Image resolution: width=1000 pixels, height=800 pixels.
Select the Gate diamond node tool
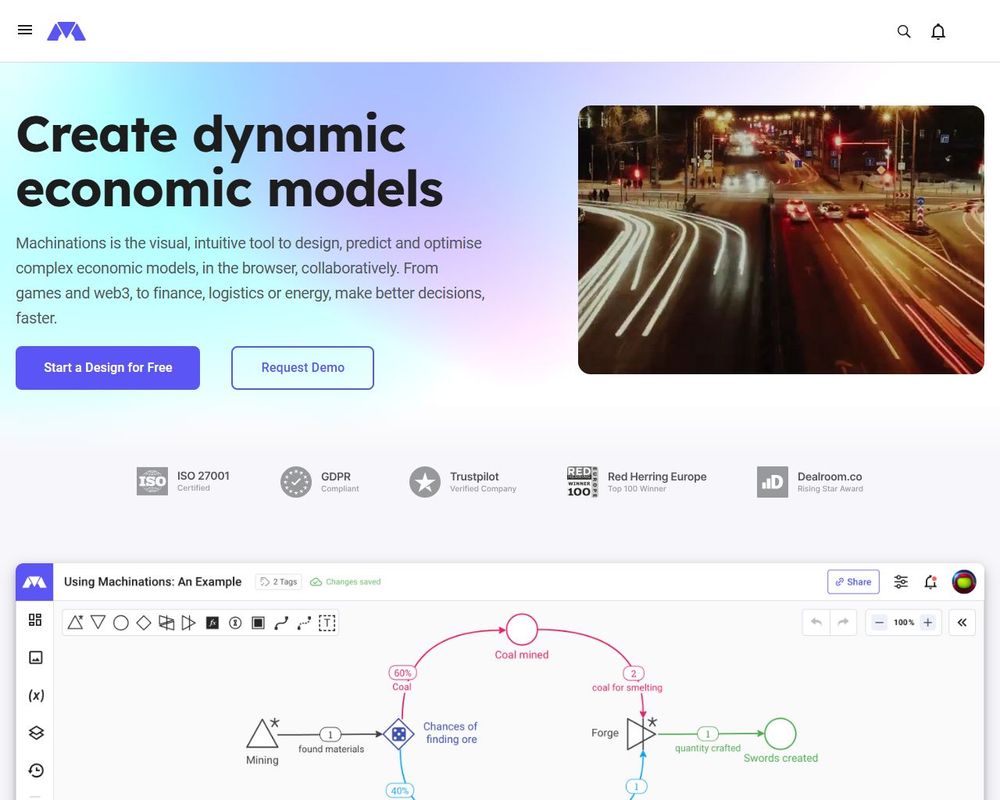pos(144,622)
